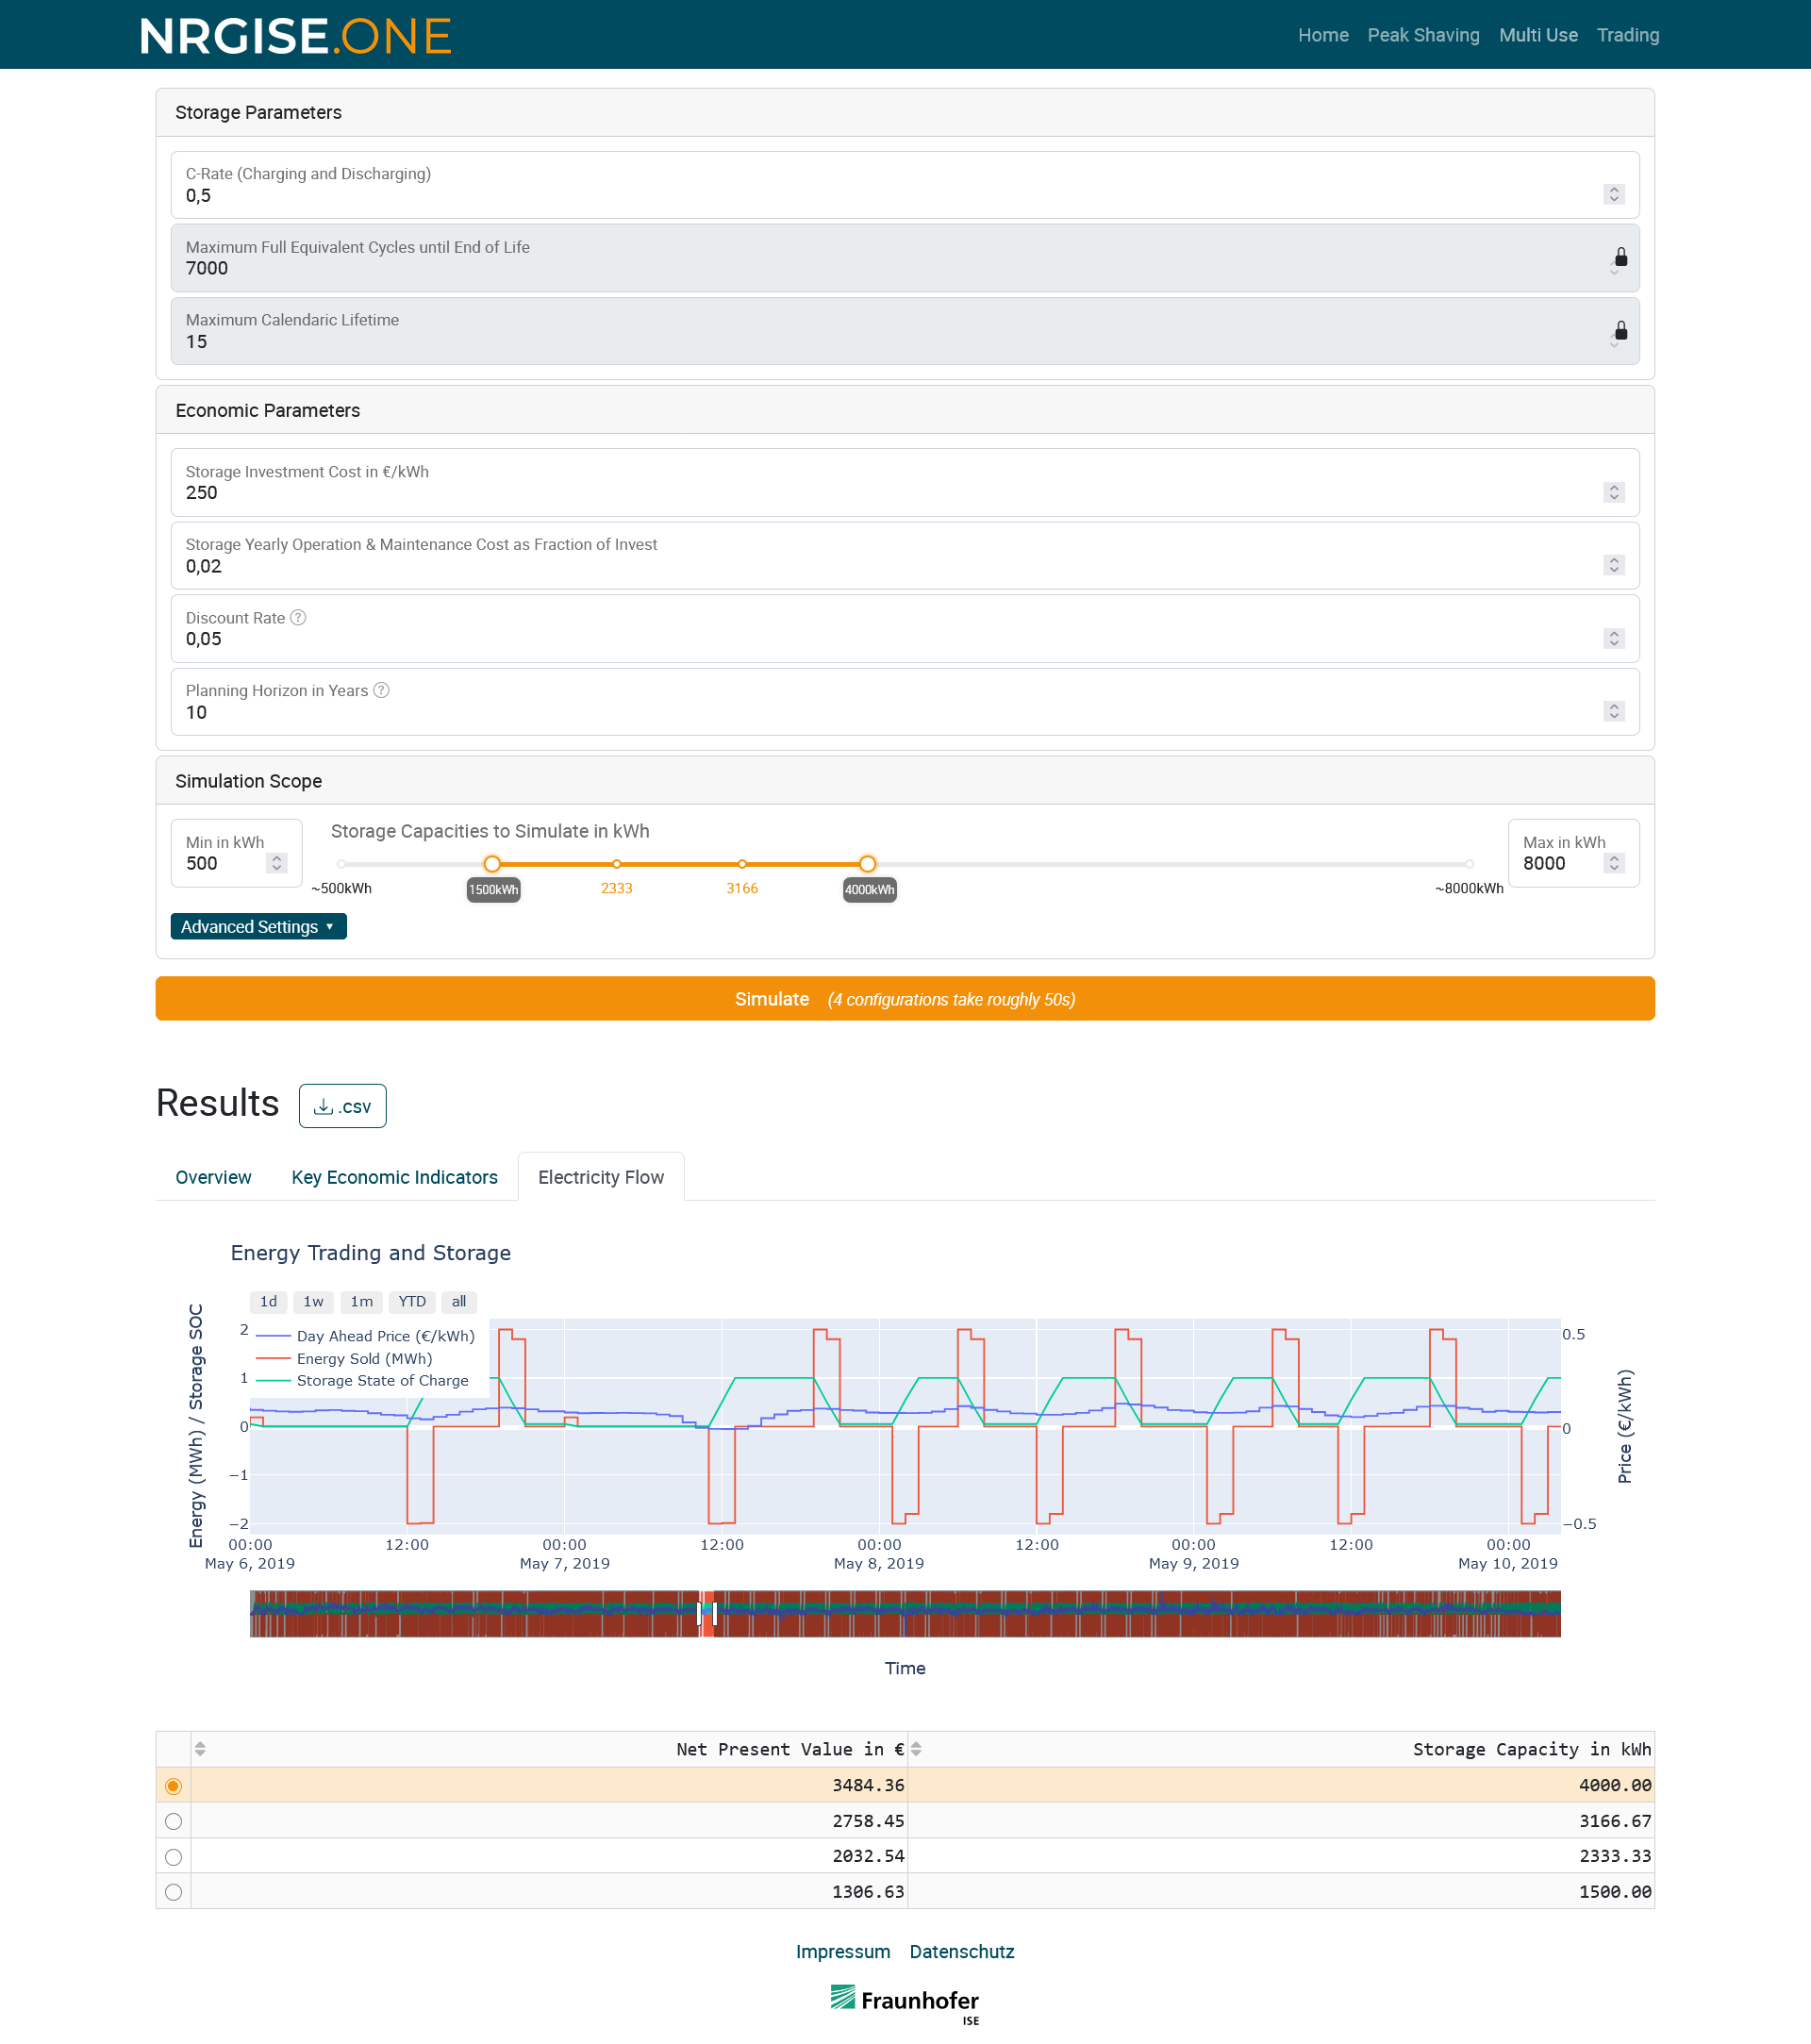Set chart range to 1d
Screen dimensions: 1811x2044
pos(269,1302)
